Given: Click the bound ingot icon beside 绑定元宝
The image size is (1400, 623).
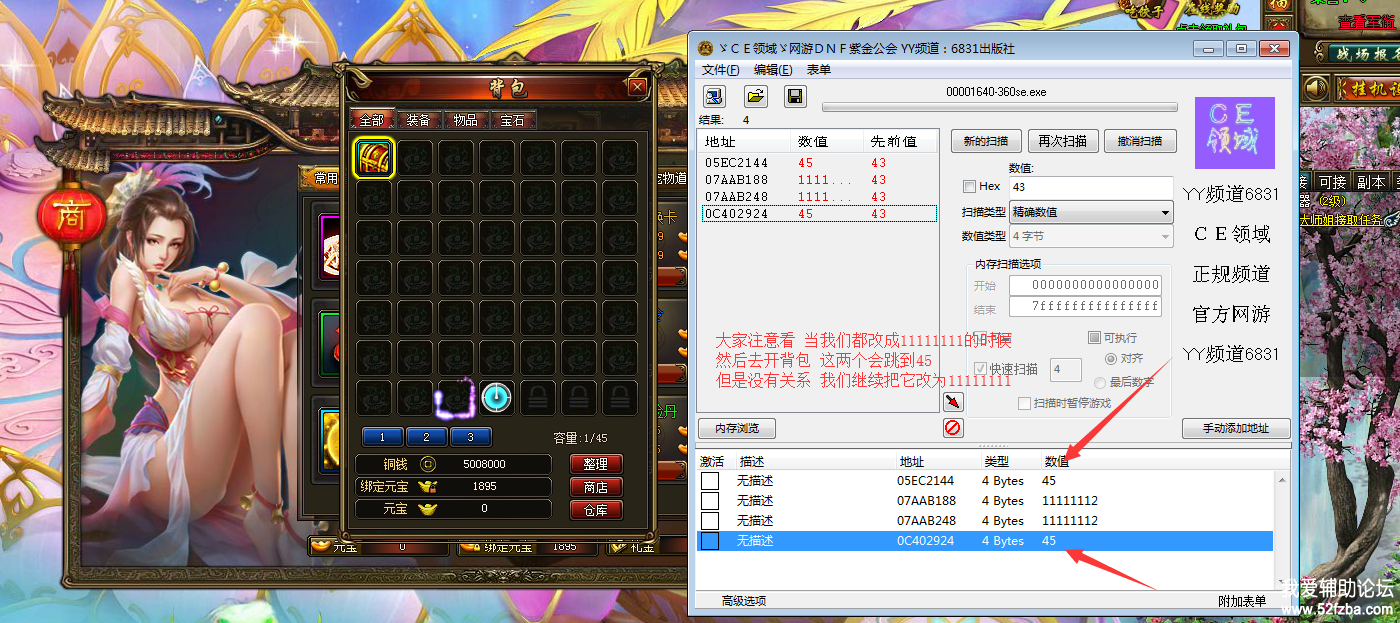Looking at the screenshot, I should [x=428, y=486].
